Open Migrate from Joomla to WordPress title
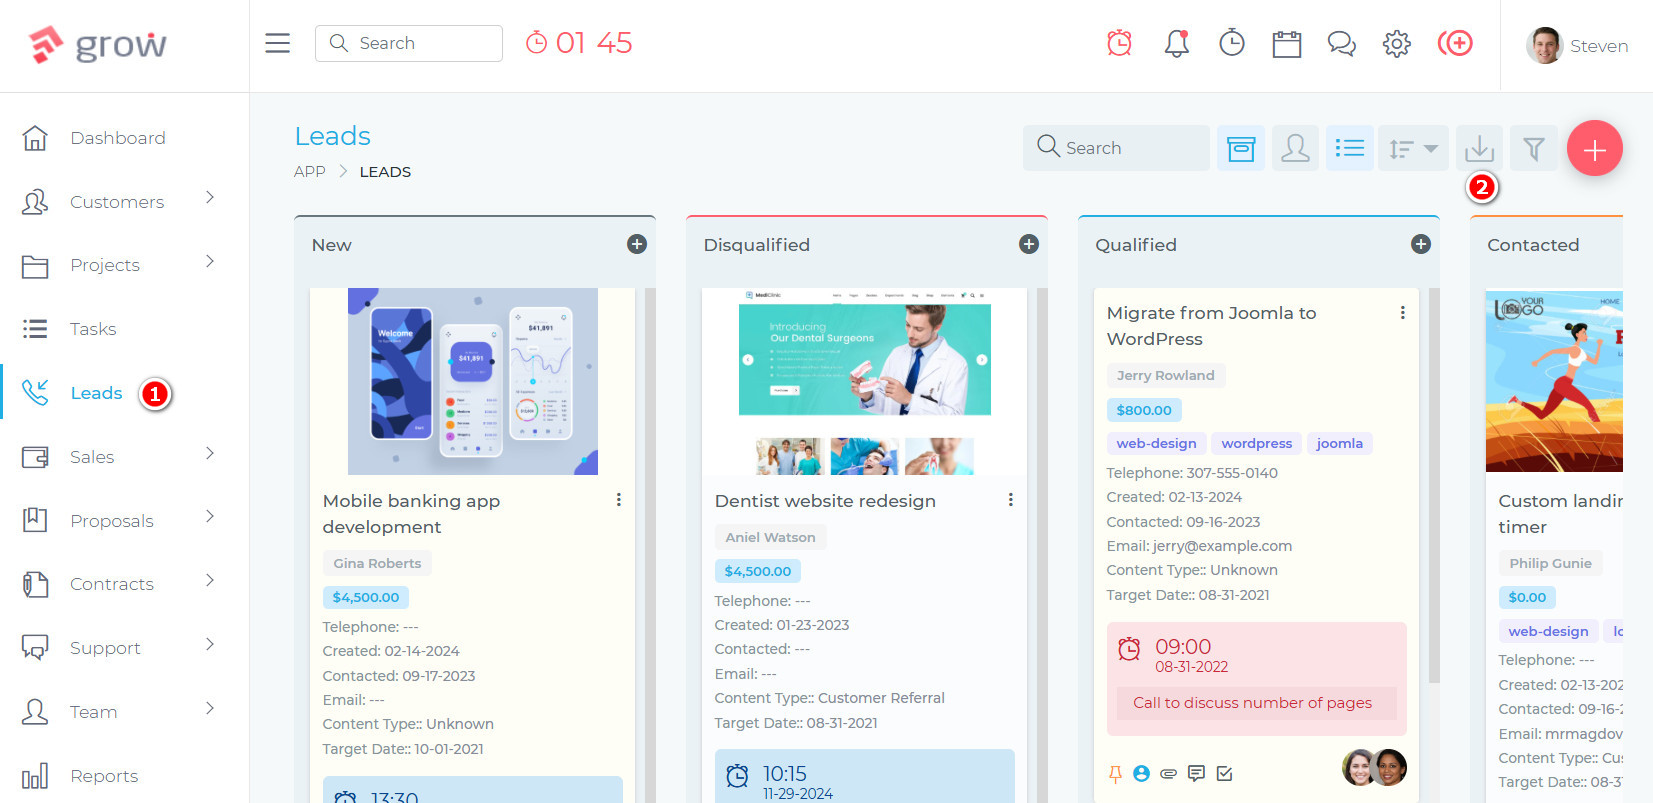Viewport: 1653px width, 803px height. tap(1211, 326)
